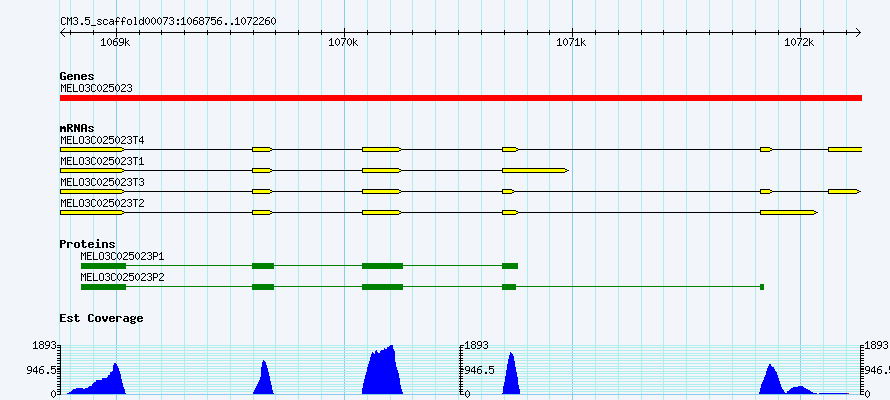Click the tallest EST coverage peak
The image size is (890, 400).
coord(383,370)
